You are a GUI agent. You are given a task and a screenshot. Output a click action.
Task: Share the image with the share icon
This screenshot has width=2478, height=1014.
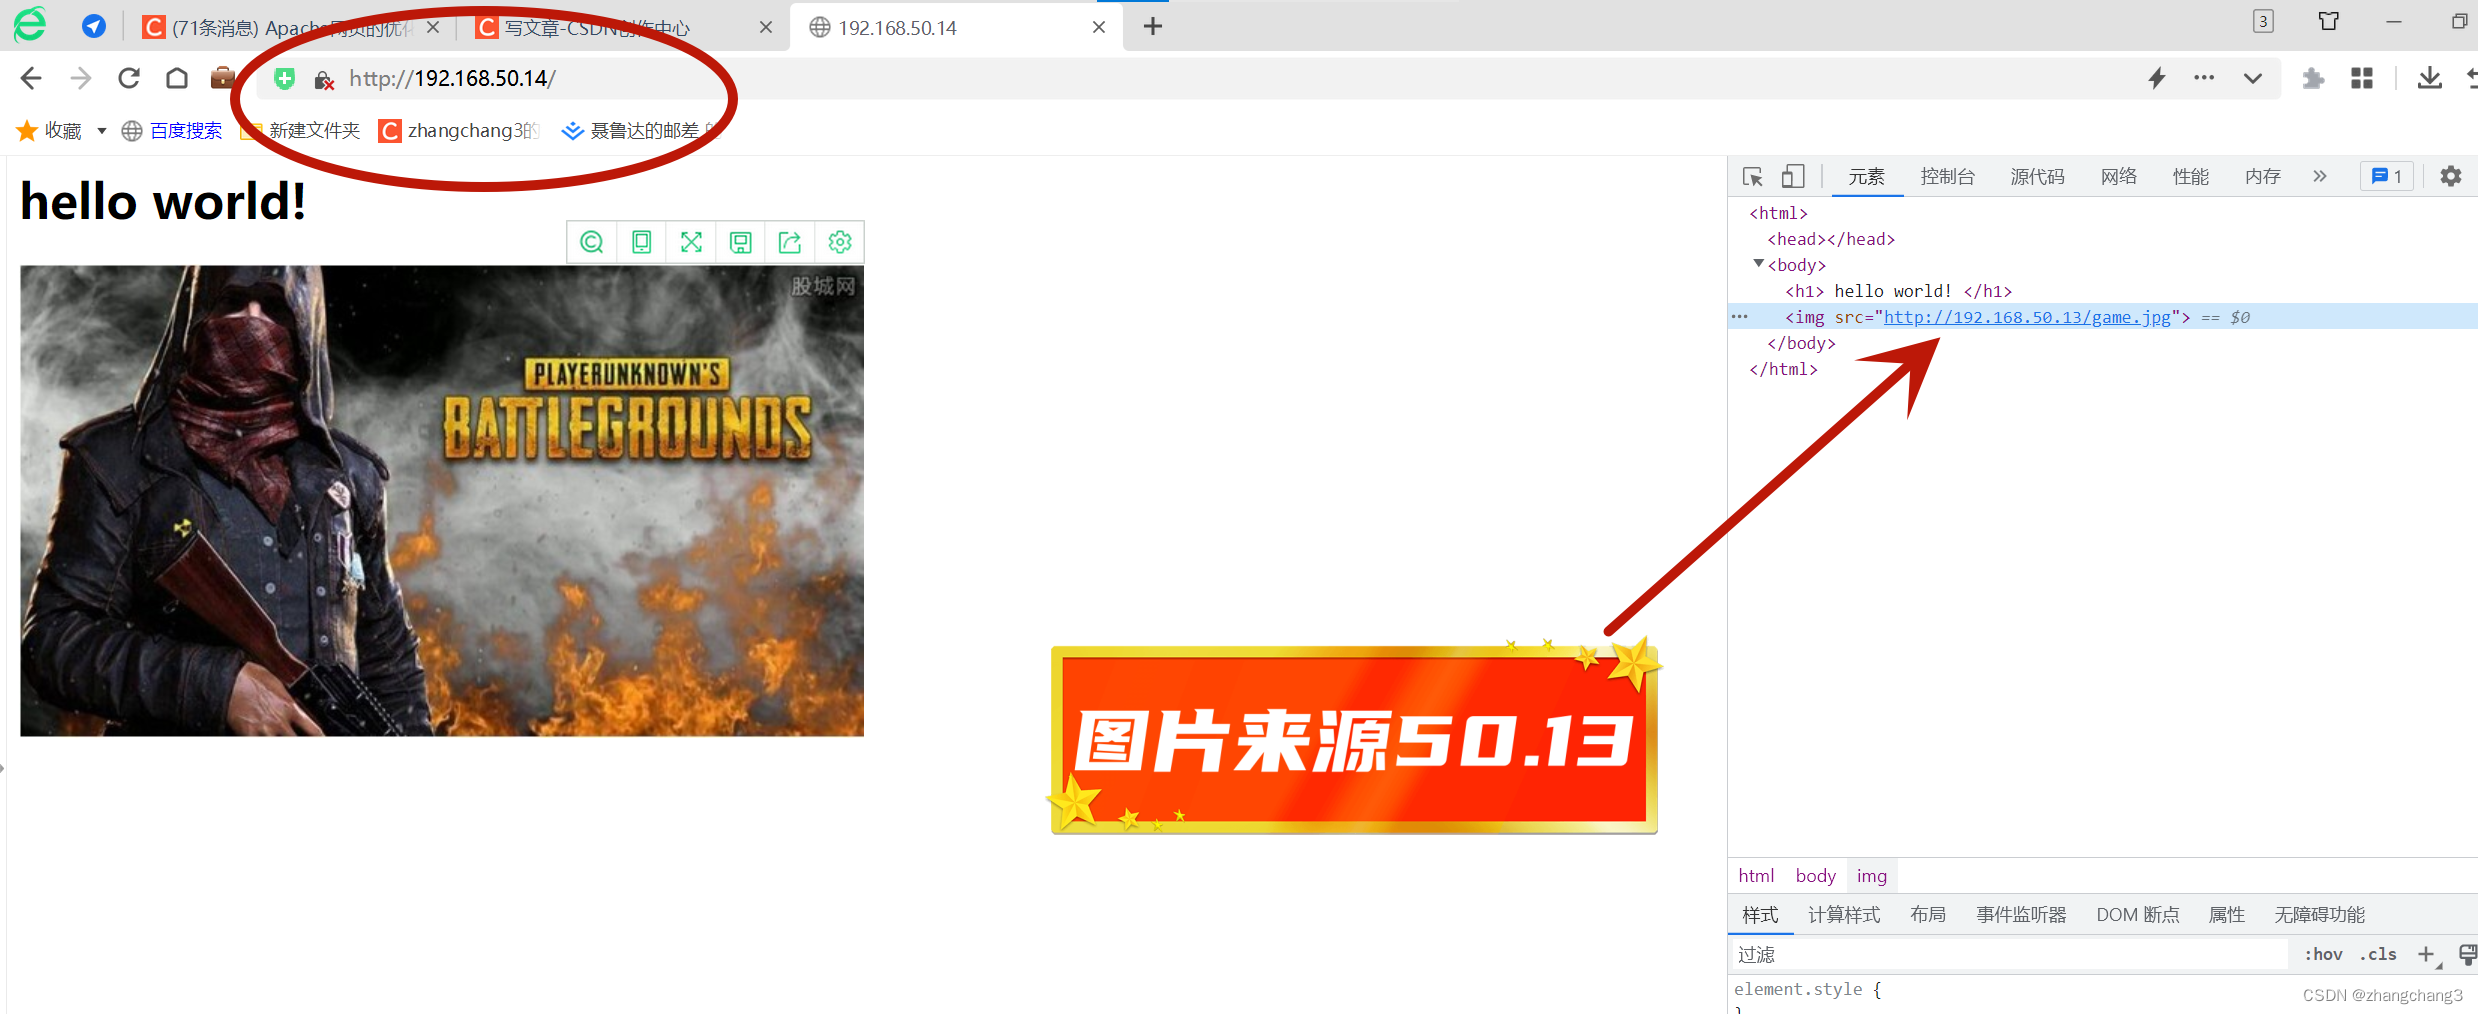point(790,242)
